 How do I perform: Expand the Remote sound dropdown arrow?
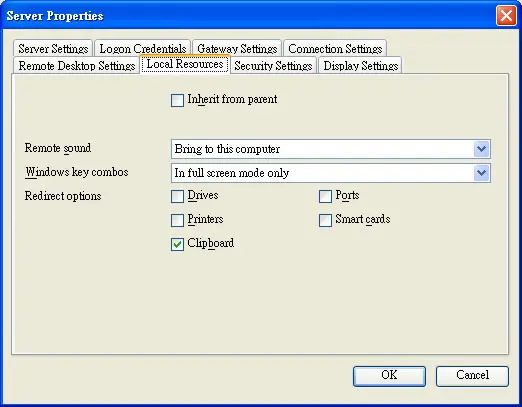(x=481, y=149)
